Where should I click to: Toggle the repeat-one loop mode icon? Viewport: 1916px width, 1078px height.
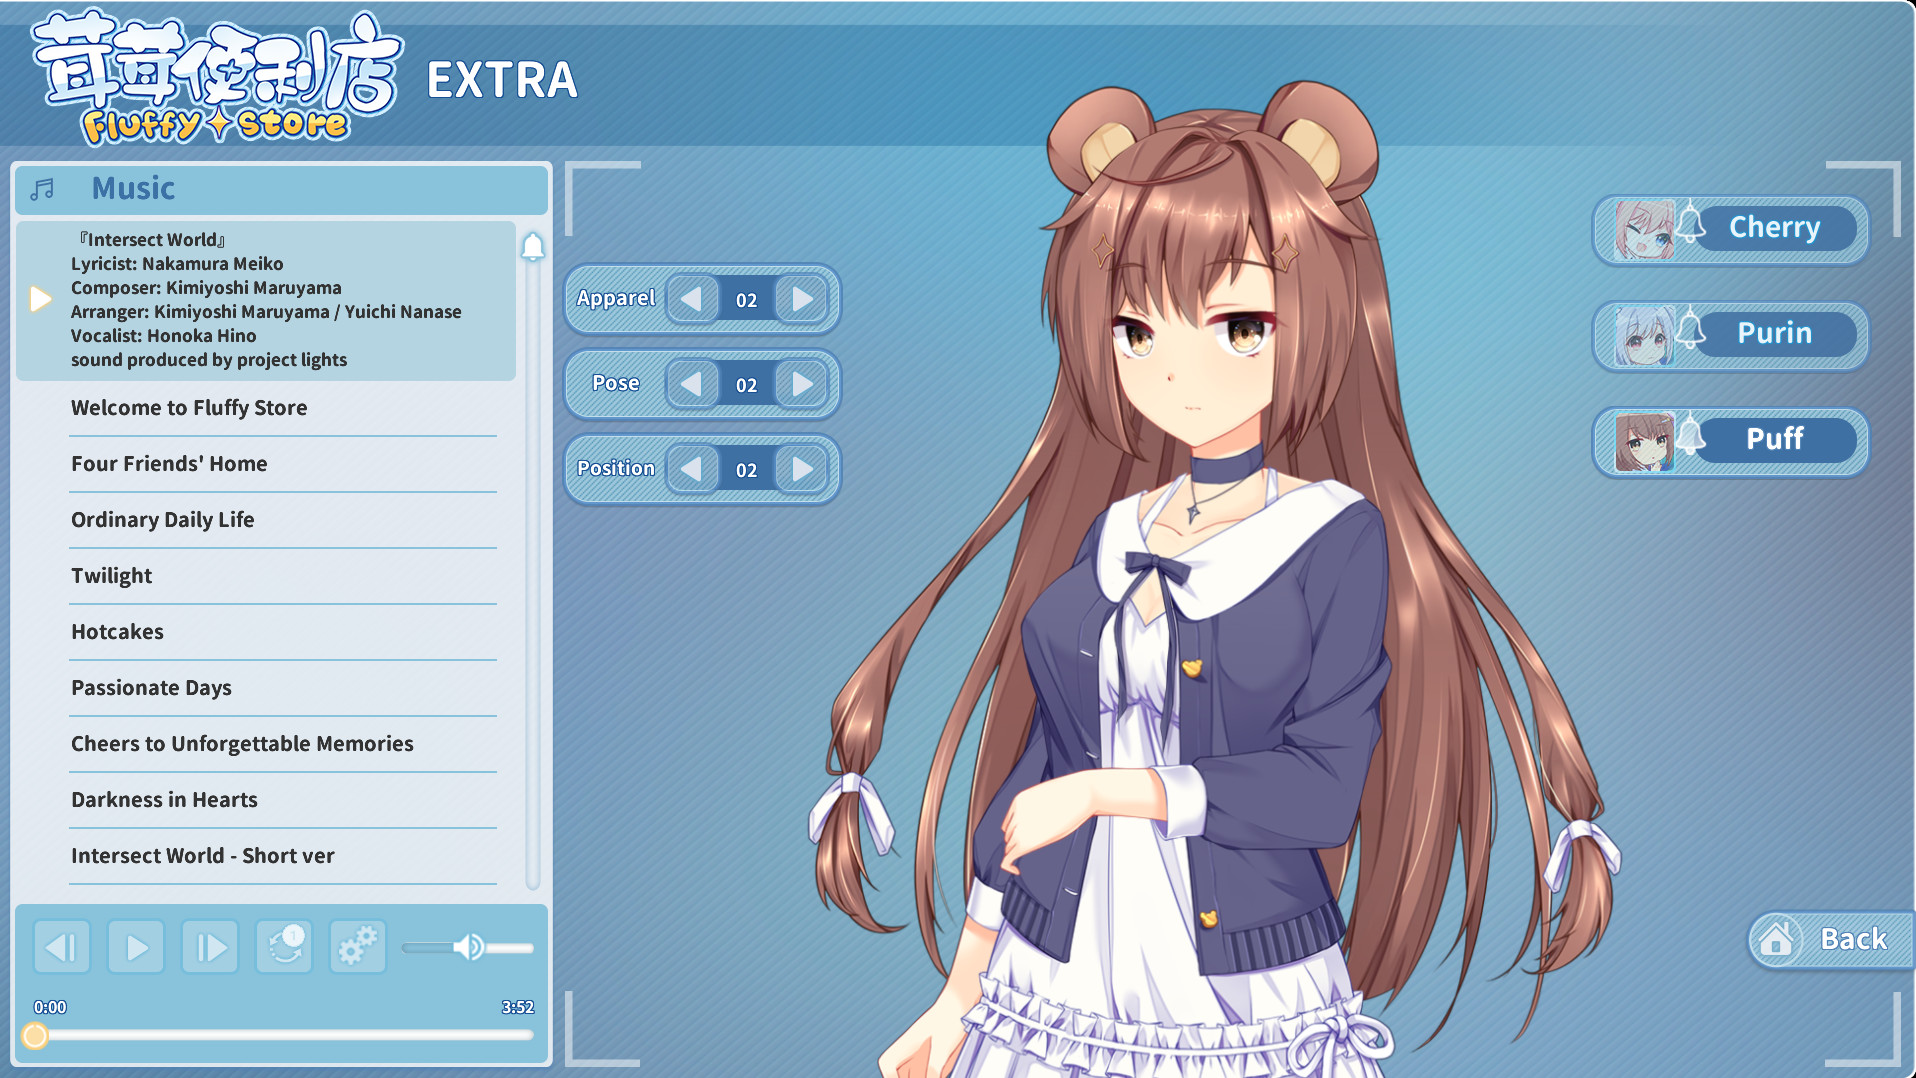284,947
